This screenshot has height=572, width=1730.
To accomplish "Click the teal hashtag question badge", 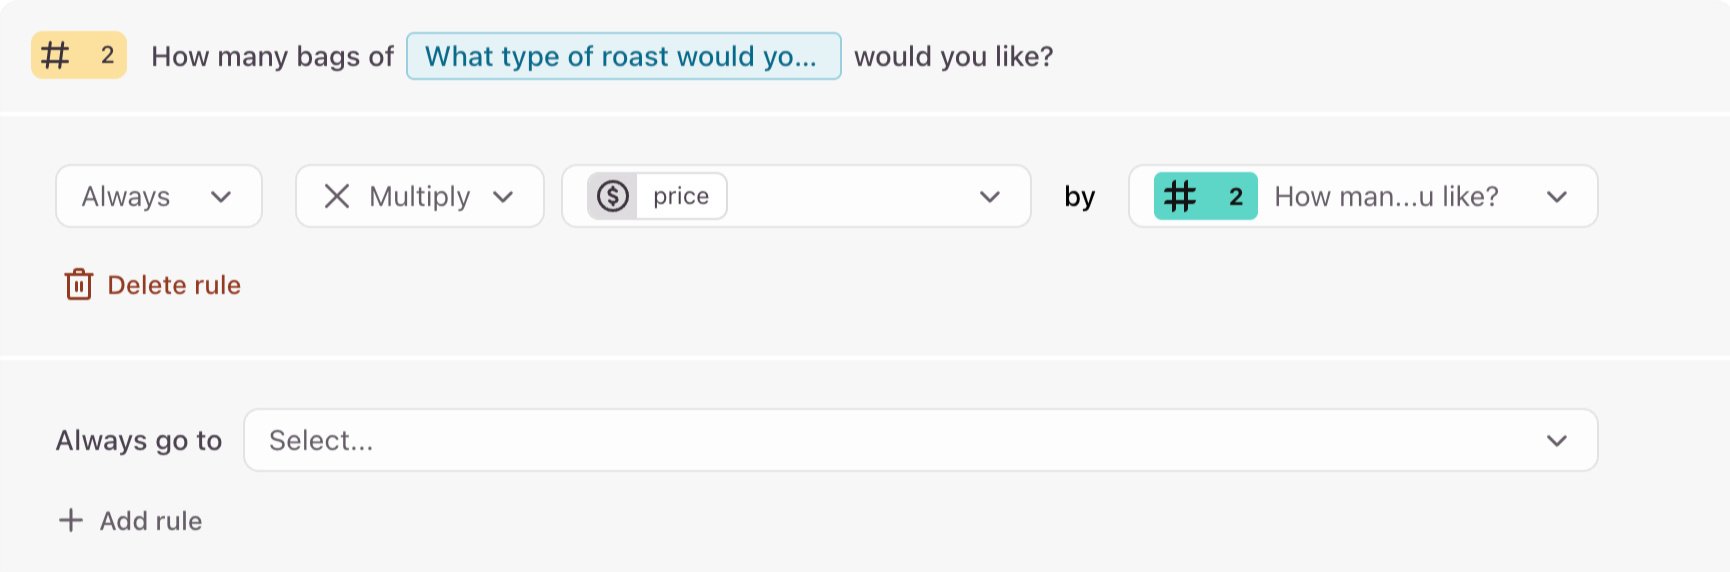I will tap(1205, 196).
